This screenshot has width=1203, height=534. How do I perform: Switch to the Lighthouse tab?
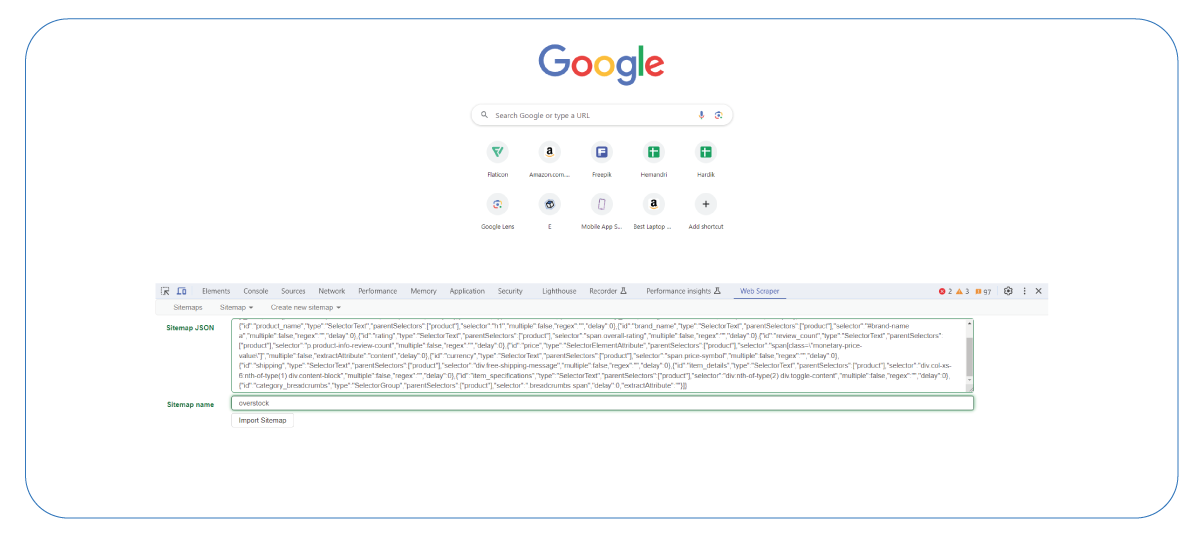559,291
